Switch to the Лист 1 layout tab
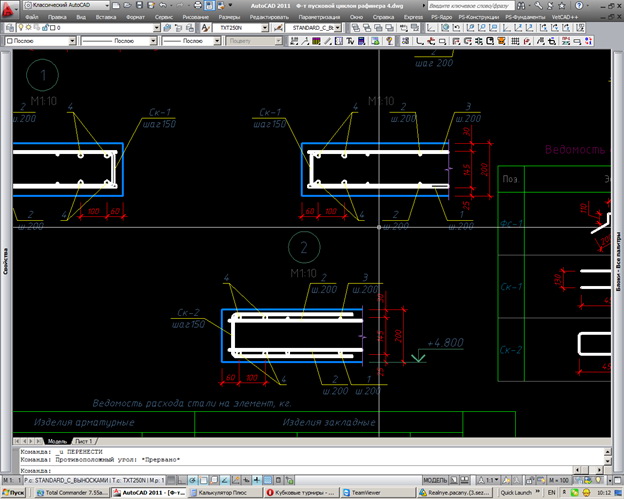Image resolution: width=624 pixels, height=499 pixels. coord(83,440)
